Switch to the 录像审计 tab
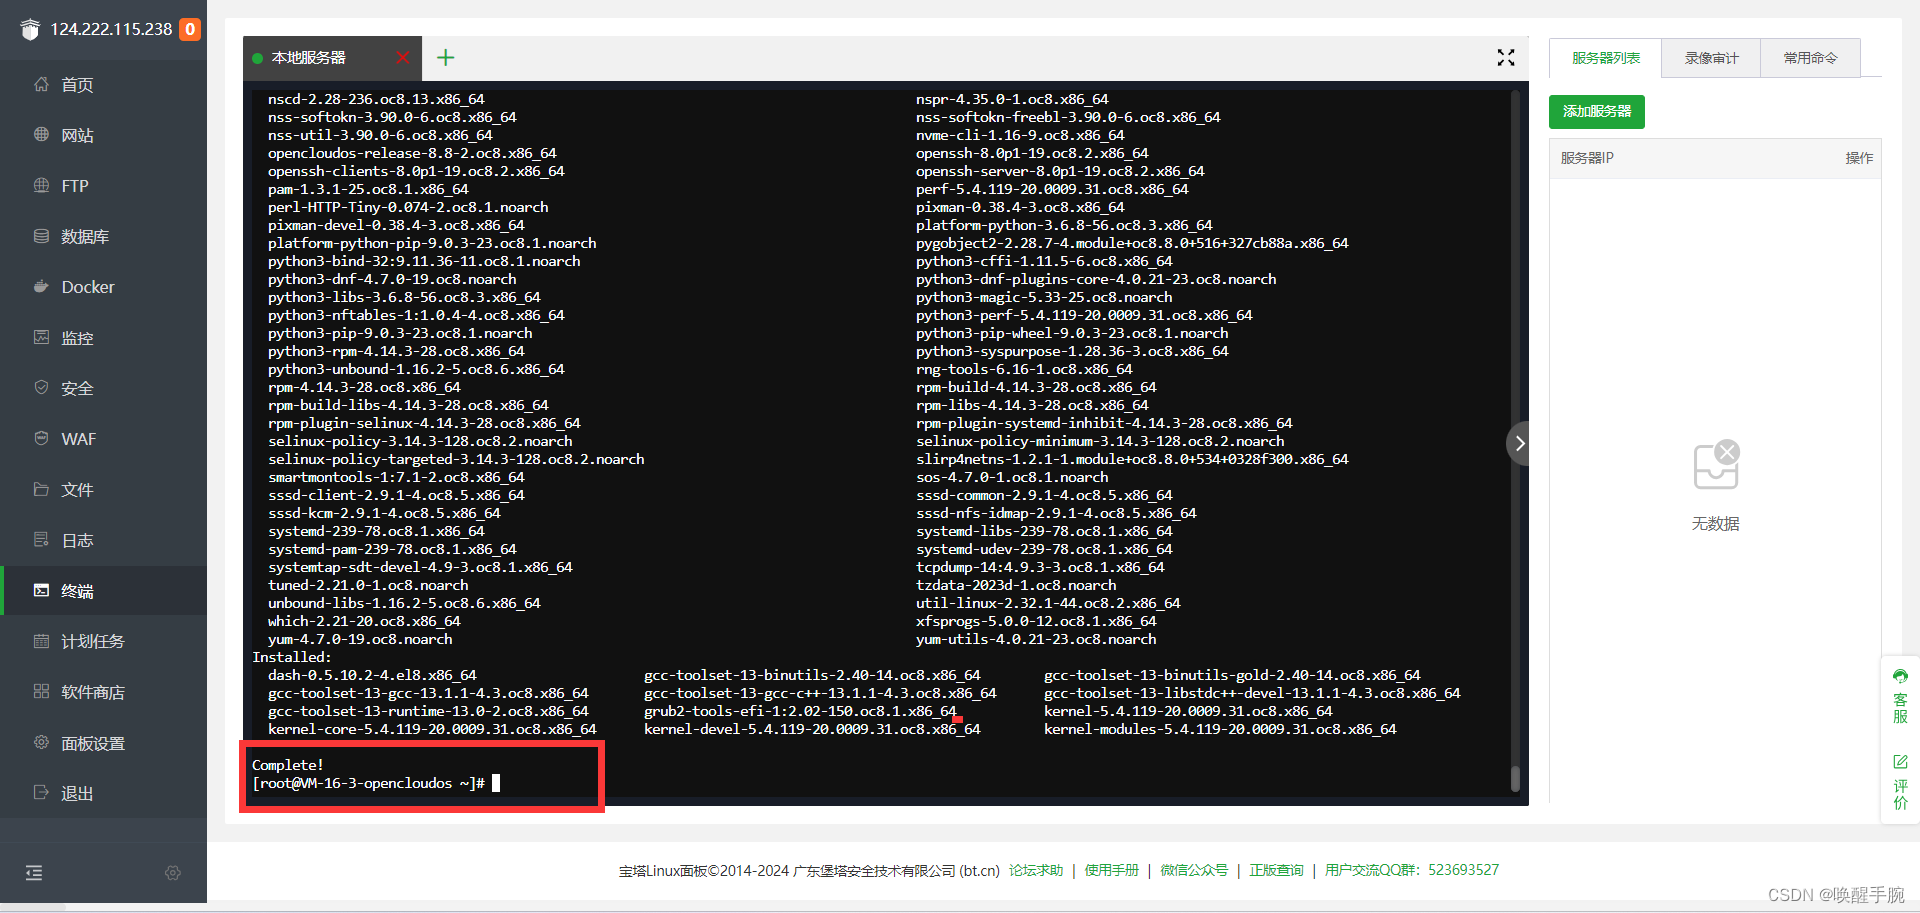The image size is (1920, 913). 1710,57
